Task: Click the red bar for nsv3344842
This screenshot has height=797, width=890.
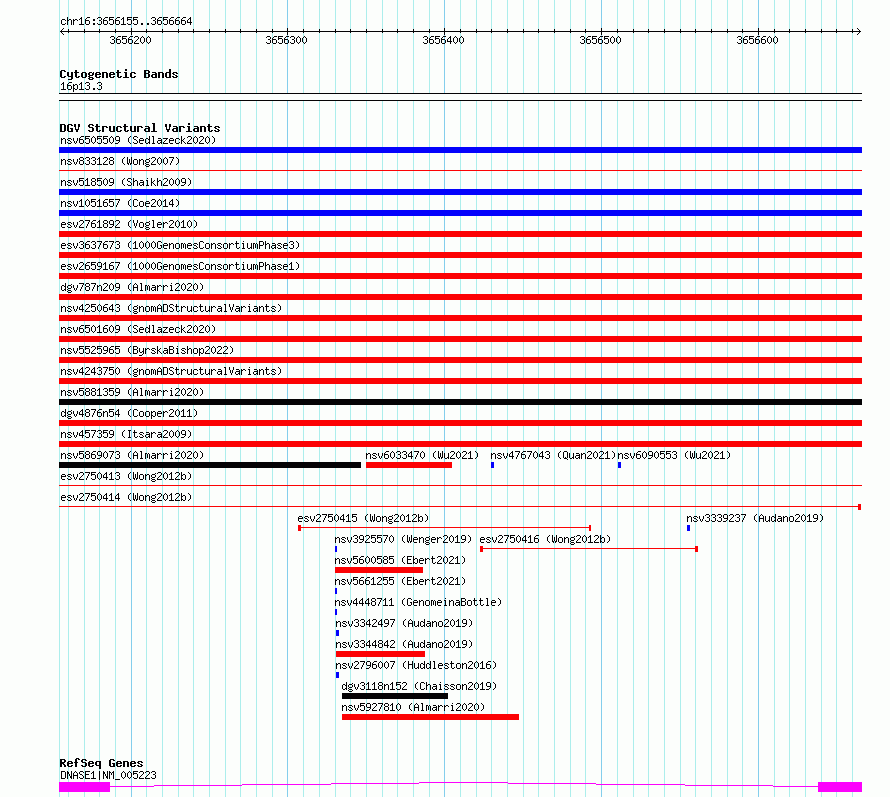Action: coord(380,655)
